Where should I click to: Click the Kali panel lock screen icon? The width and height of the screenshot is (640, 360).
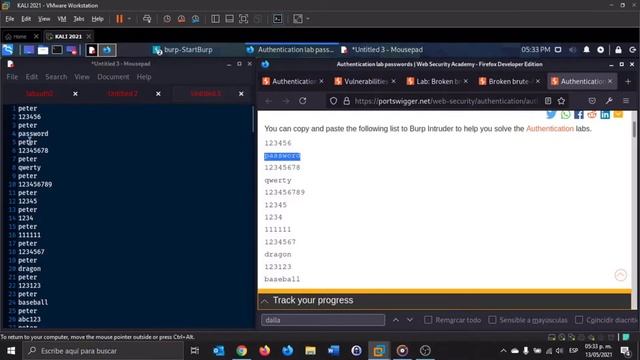(x=618, y=50)
